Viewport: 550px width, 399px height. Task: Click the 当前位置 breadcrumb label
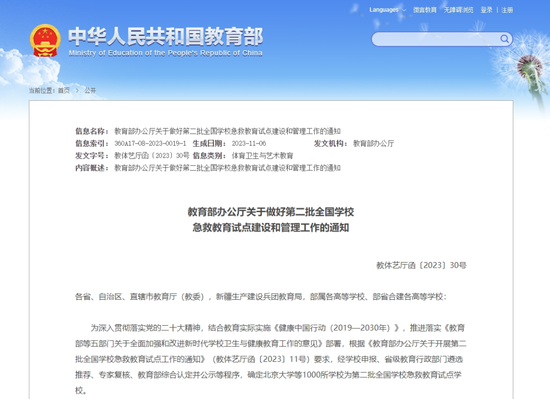pos(42,90)
